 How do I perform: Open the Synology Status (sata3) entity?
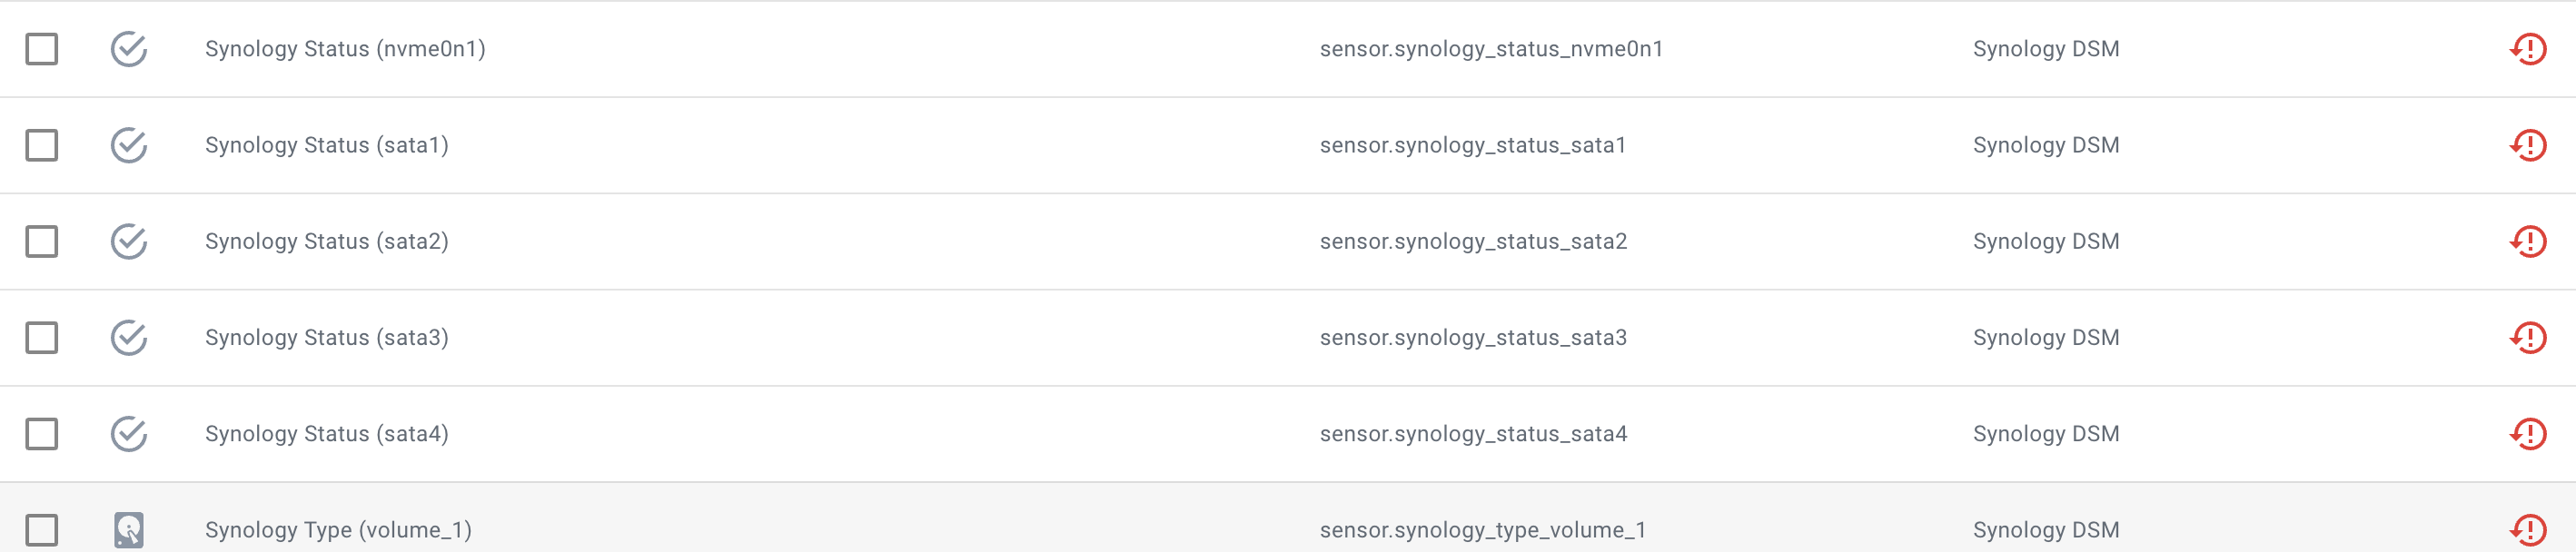(x=327, y=338)
